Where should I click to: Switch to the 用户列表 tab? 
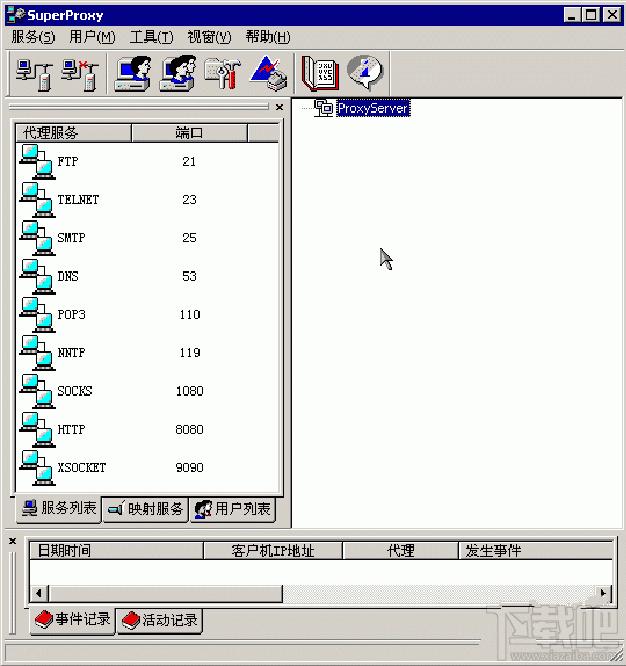coord(233,509)
